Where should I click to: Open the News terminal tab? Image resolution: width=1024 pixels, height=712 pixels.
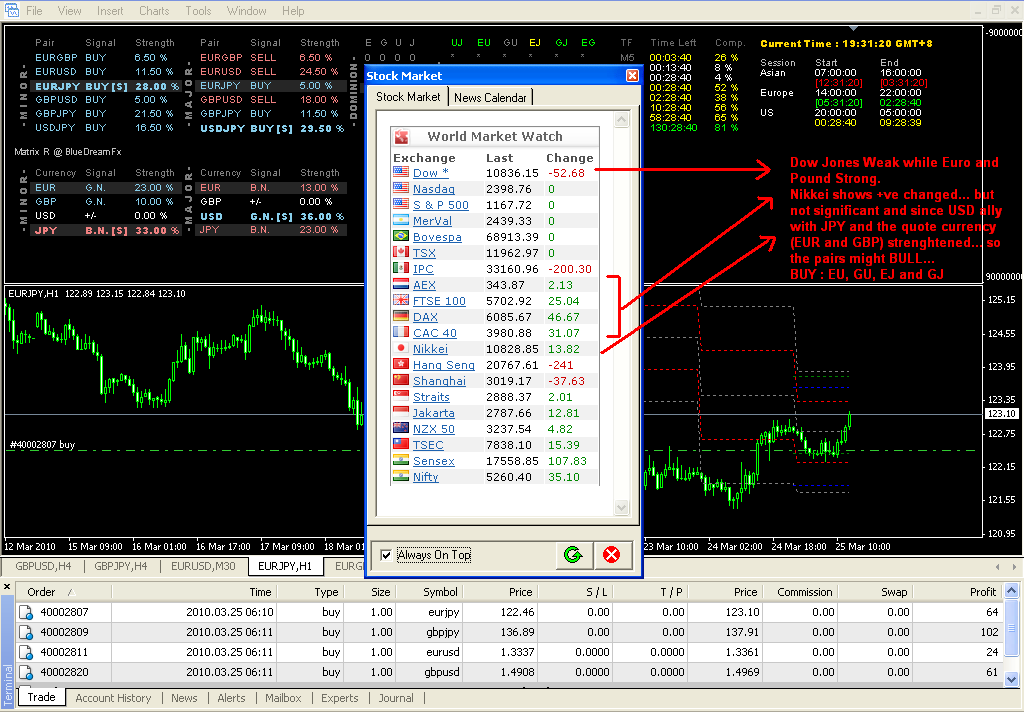(184, 698)
